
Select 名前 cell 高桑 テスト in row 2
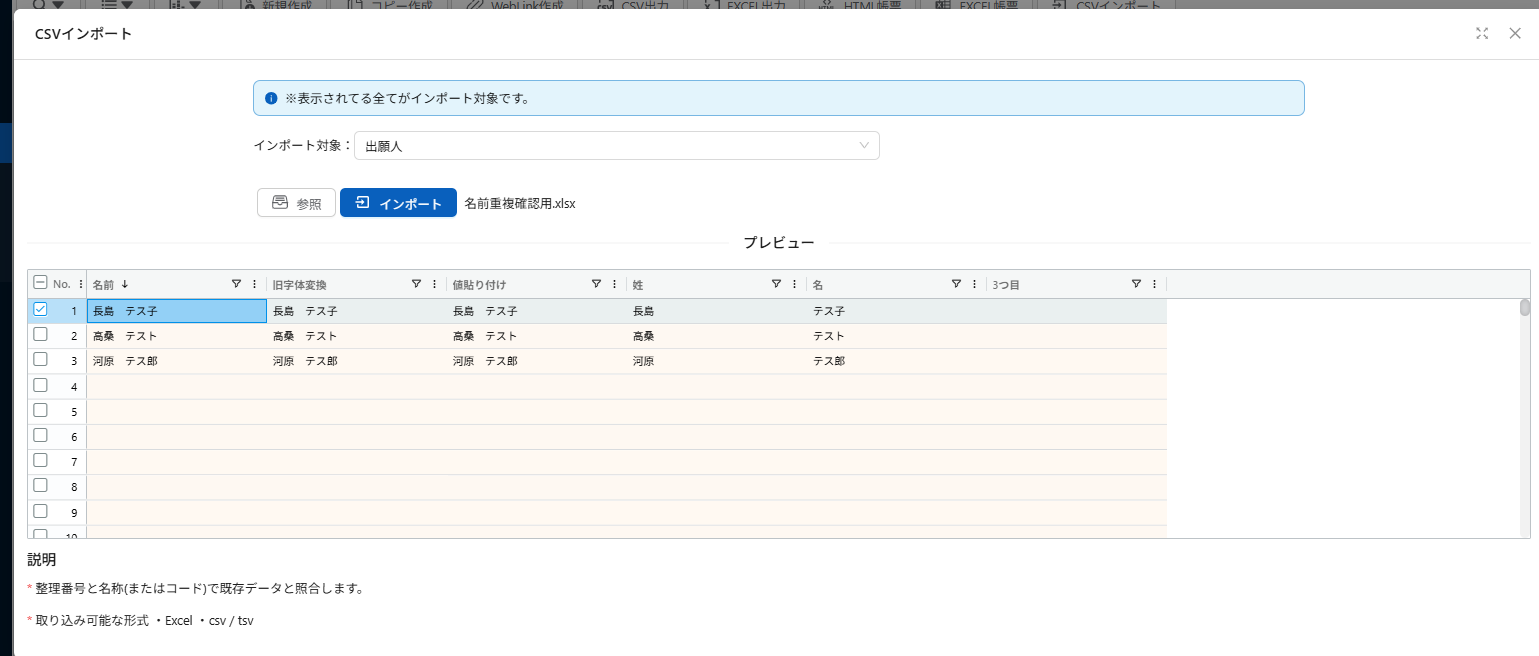[x=177, y=336]
